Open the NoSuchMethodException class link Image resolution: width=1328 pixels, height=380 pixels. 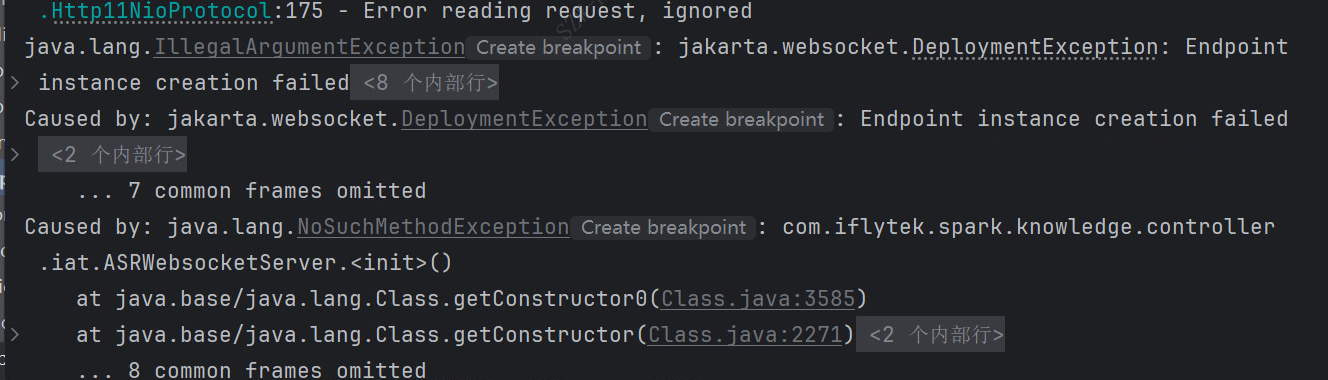[433, 227]
